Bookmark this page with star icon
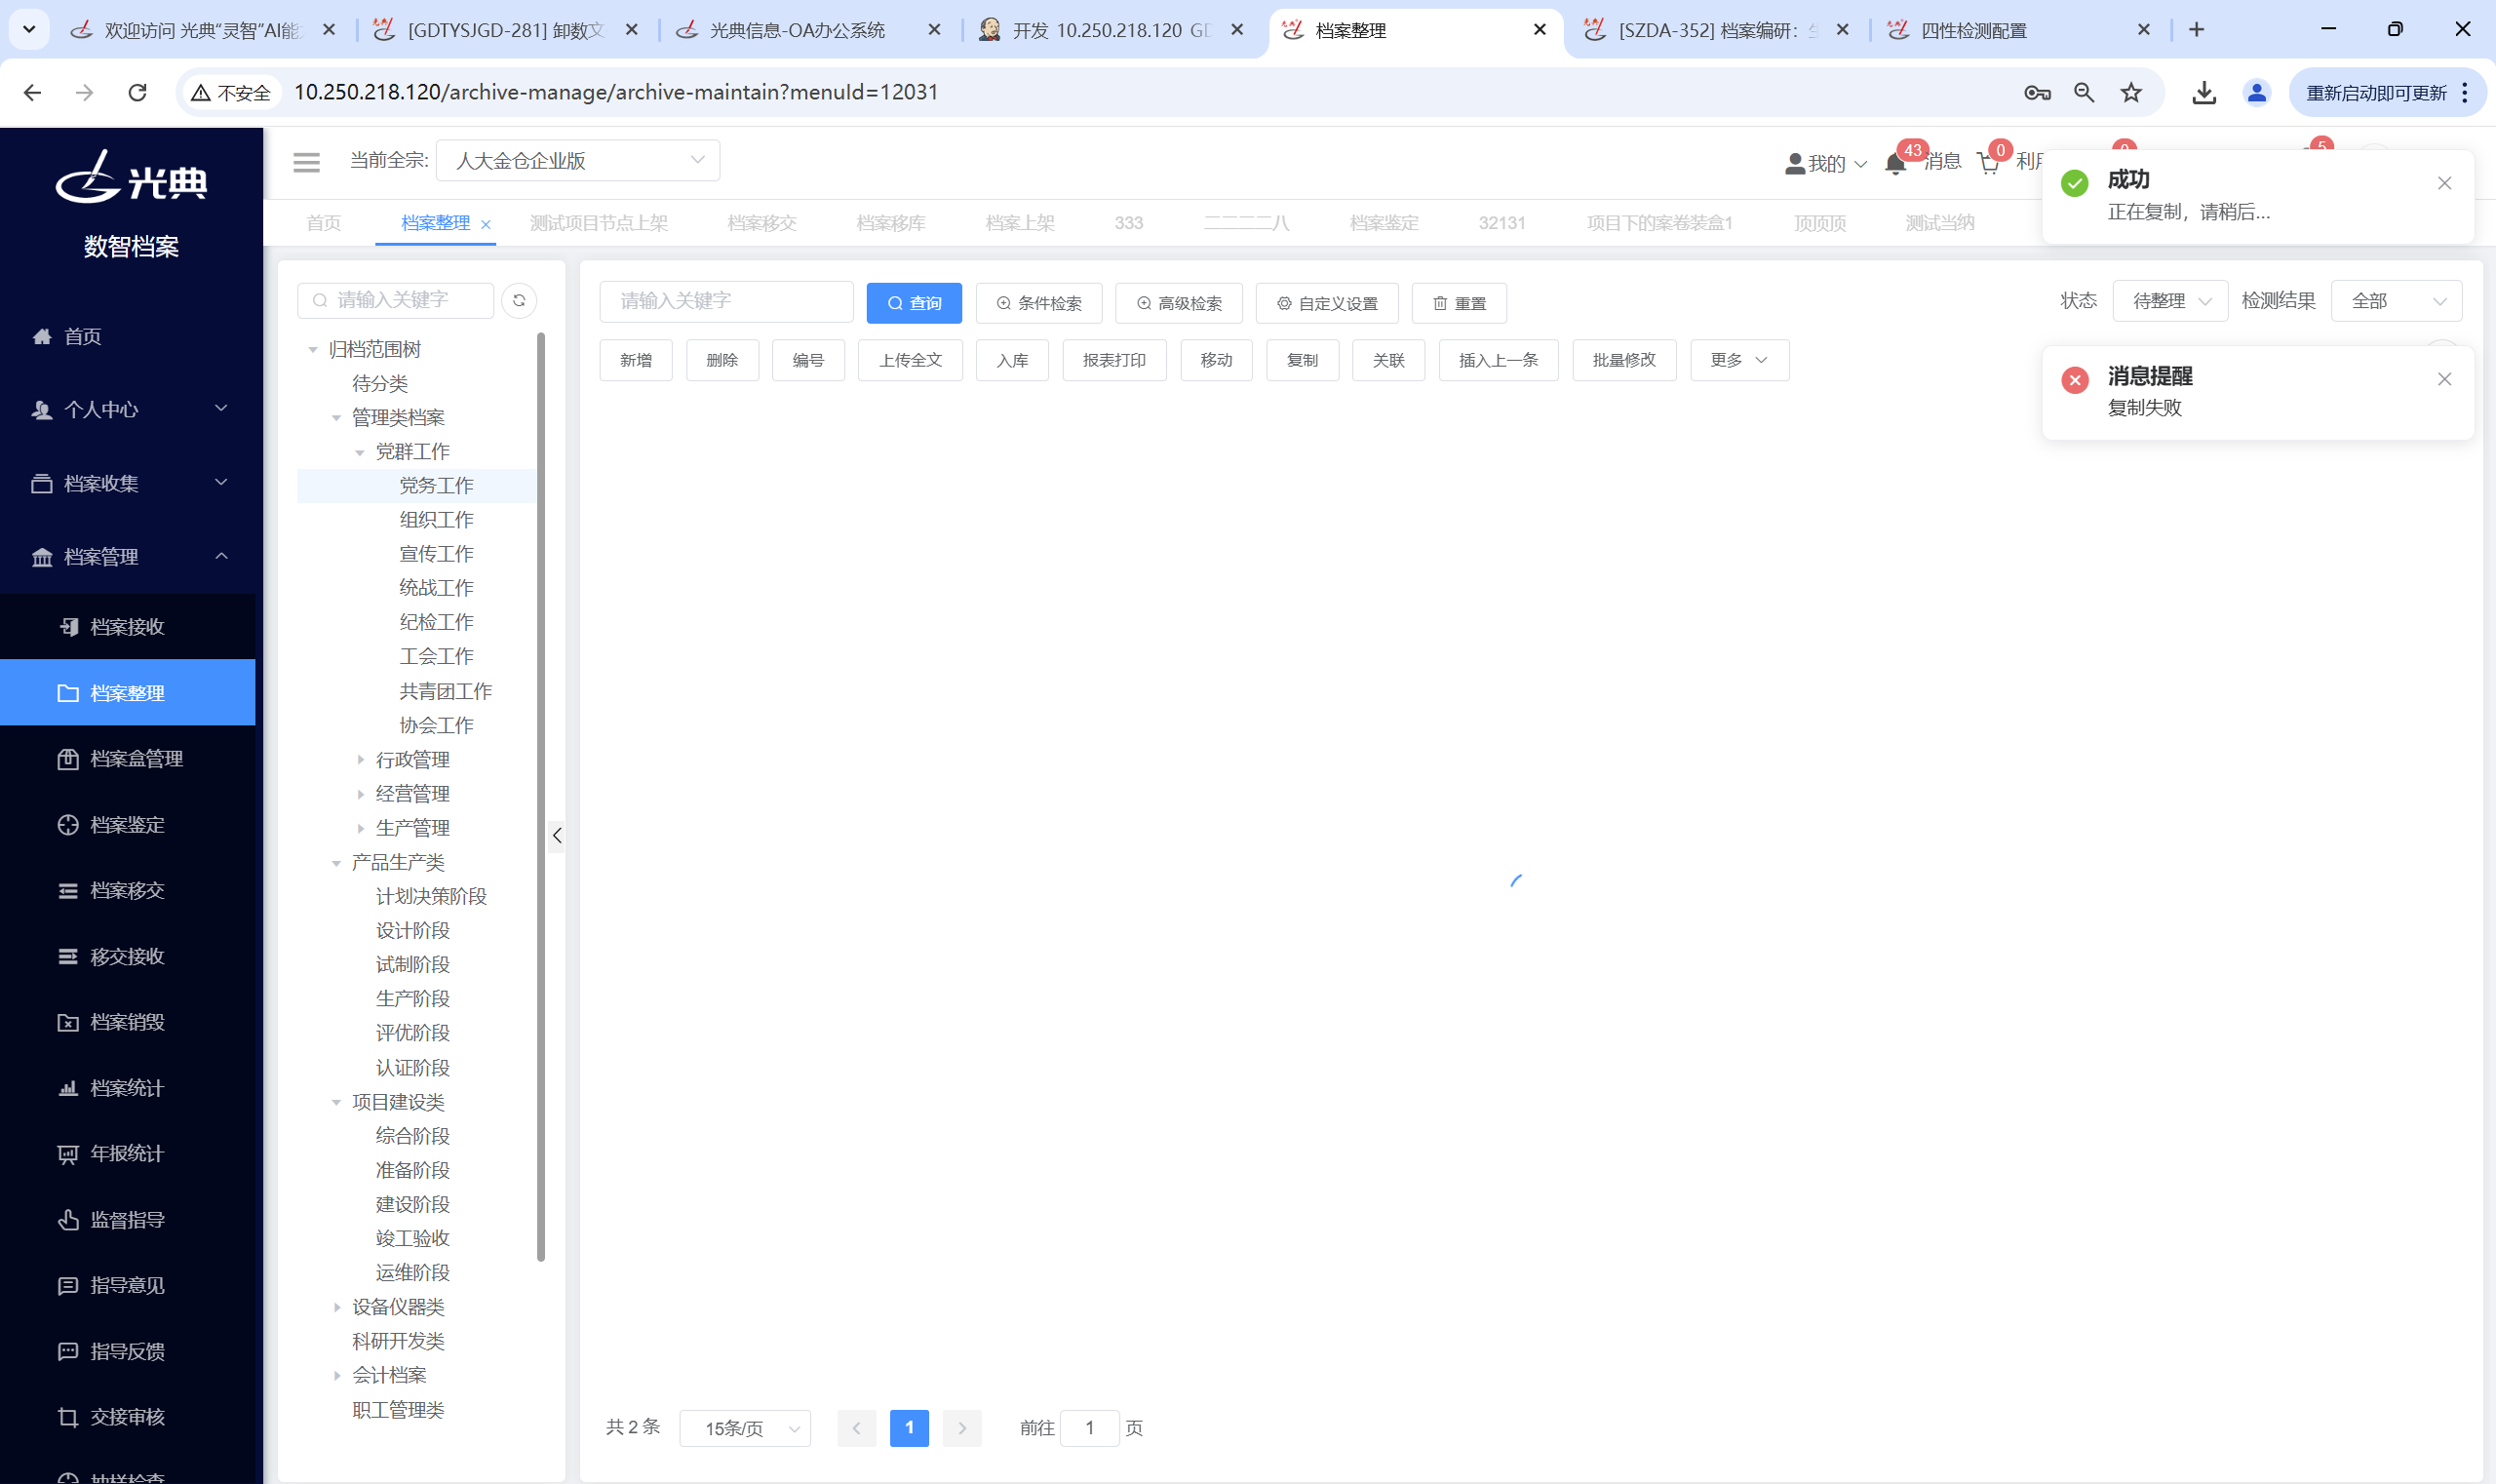Screen dimensions: 2496x1484 pyautogui.click(x=2131, y=92)
